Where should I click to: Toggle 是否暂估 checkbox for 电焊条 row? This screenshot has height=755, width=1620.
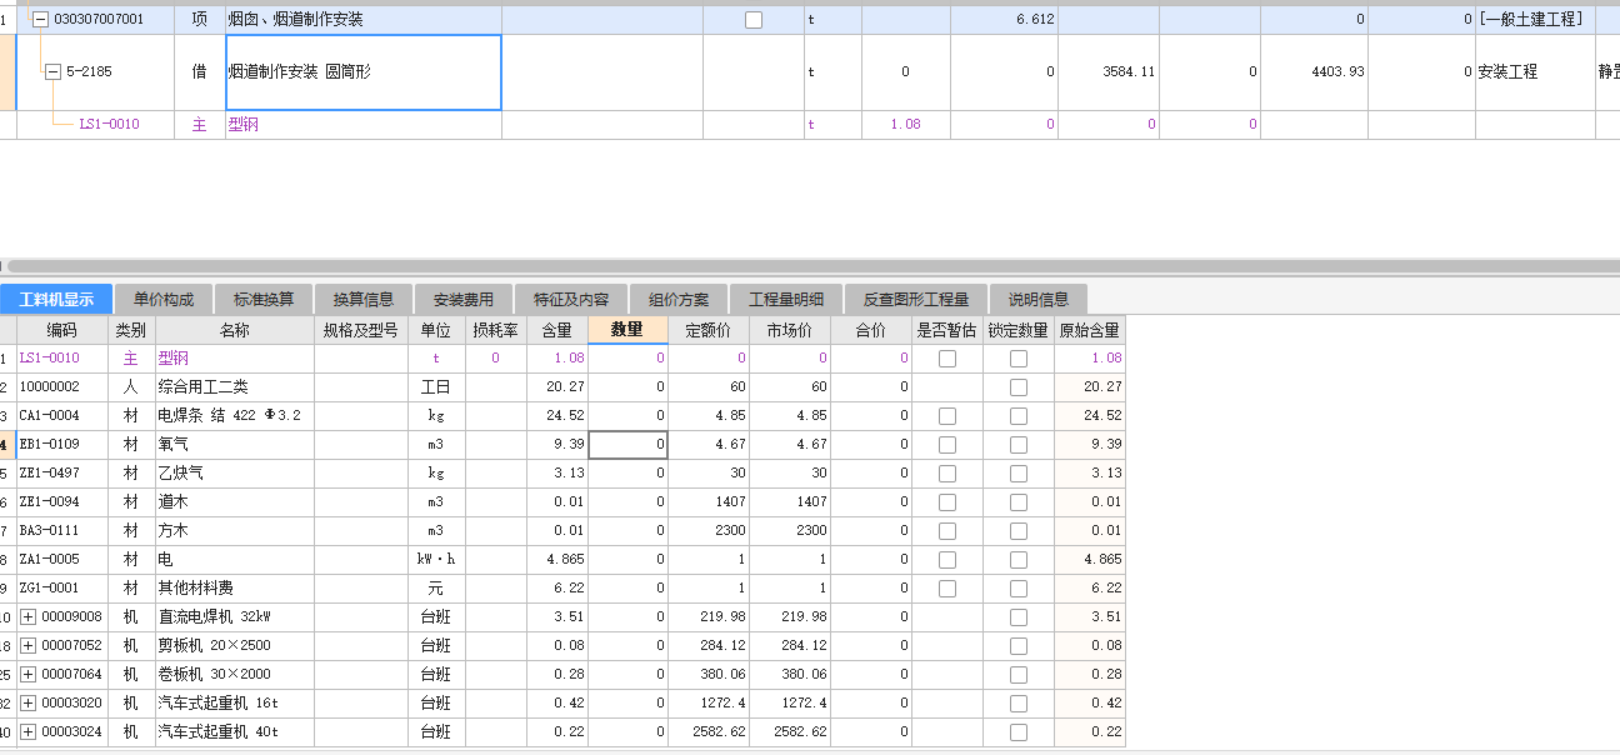coord(947,416)
